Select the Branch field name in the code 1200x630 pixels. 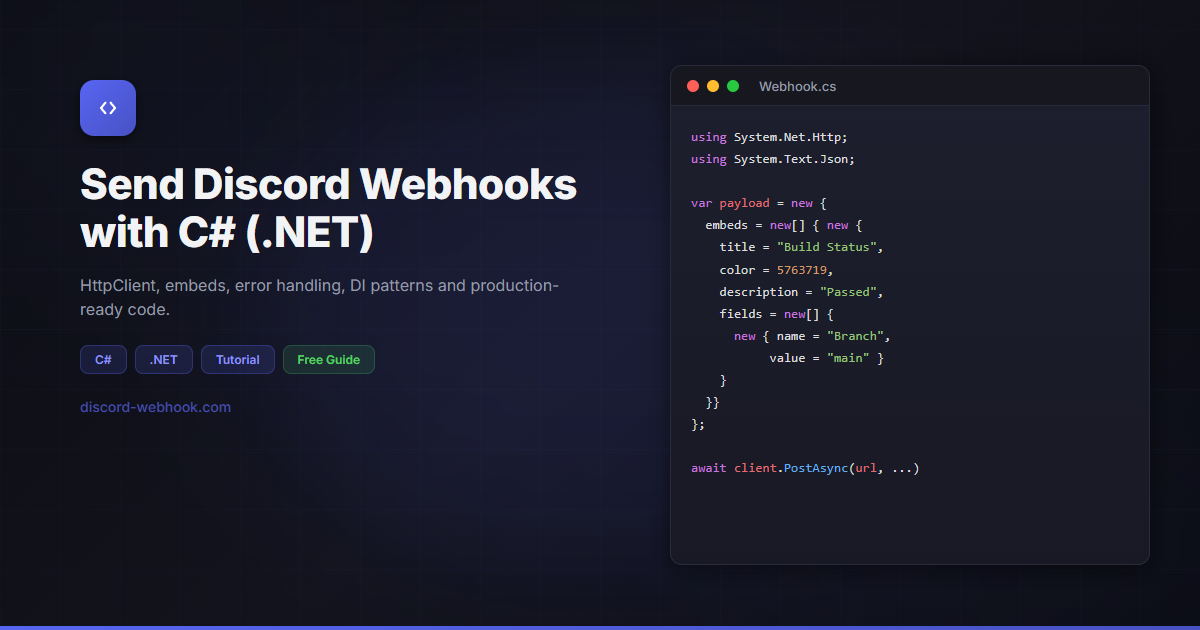click(x=855, y=335)
